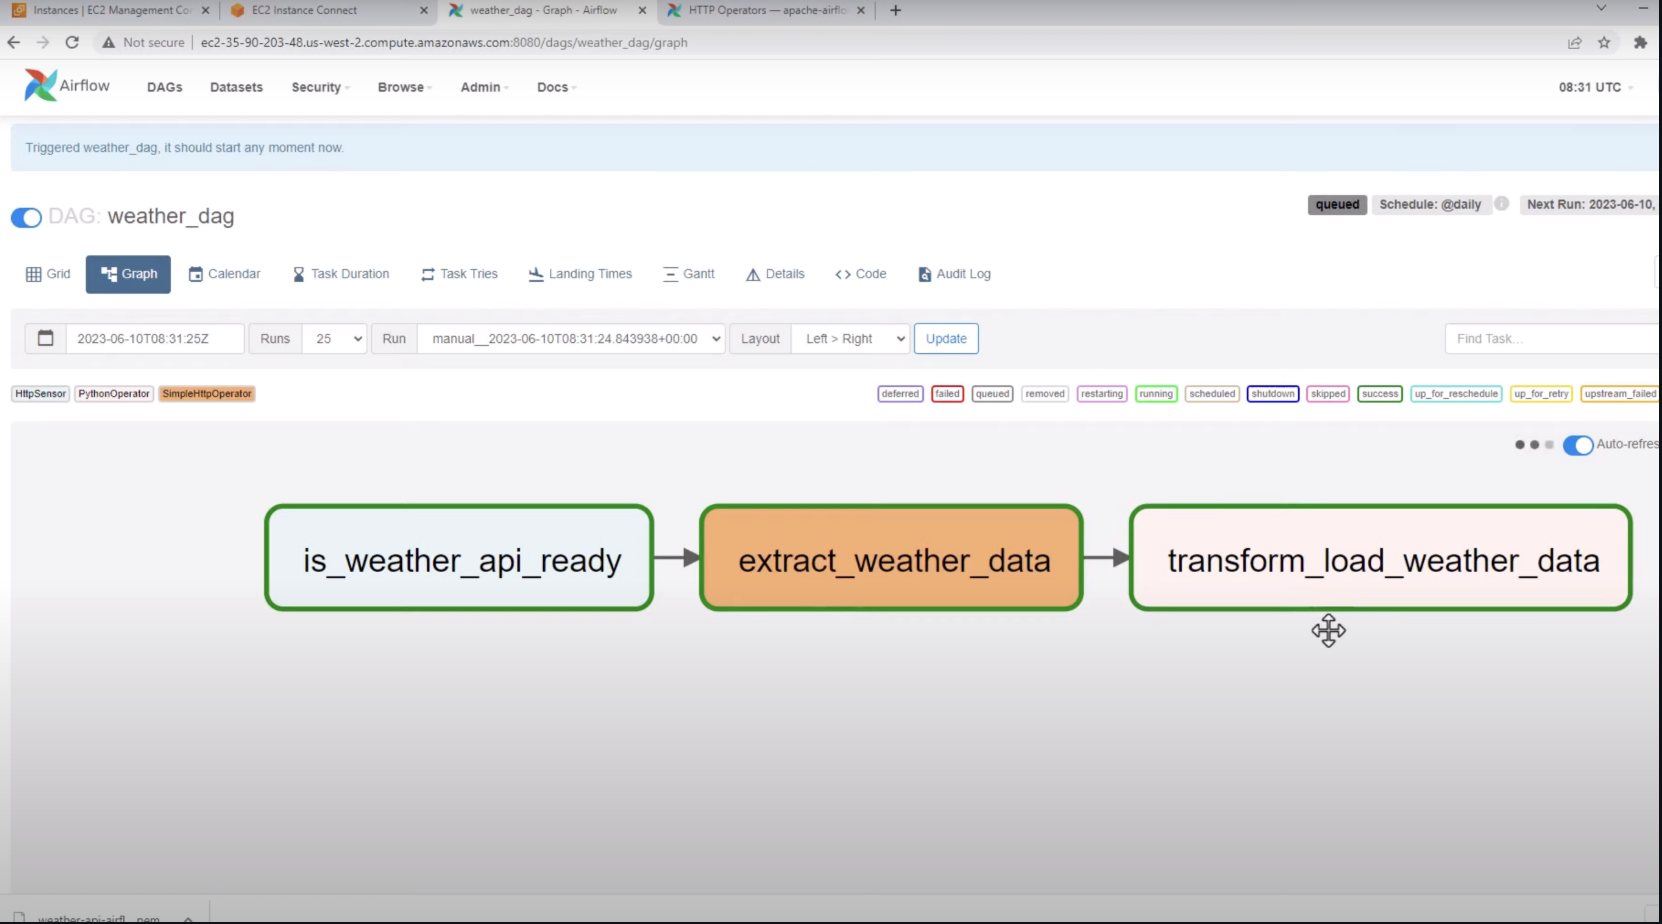The width and height of the screenshot is (1662, 924).
Task: Toggle the weather_dag pause switch
Action: [x=26, y=217]
